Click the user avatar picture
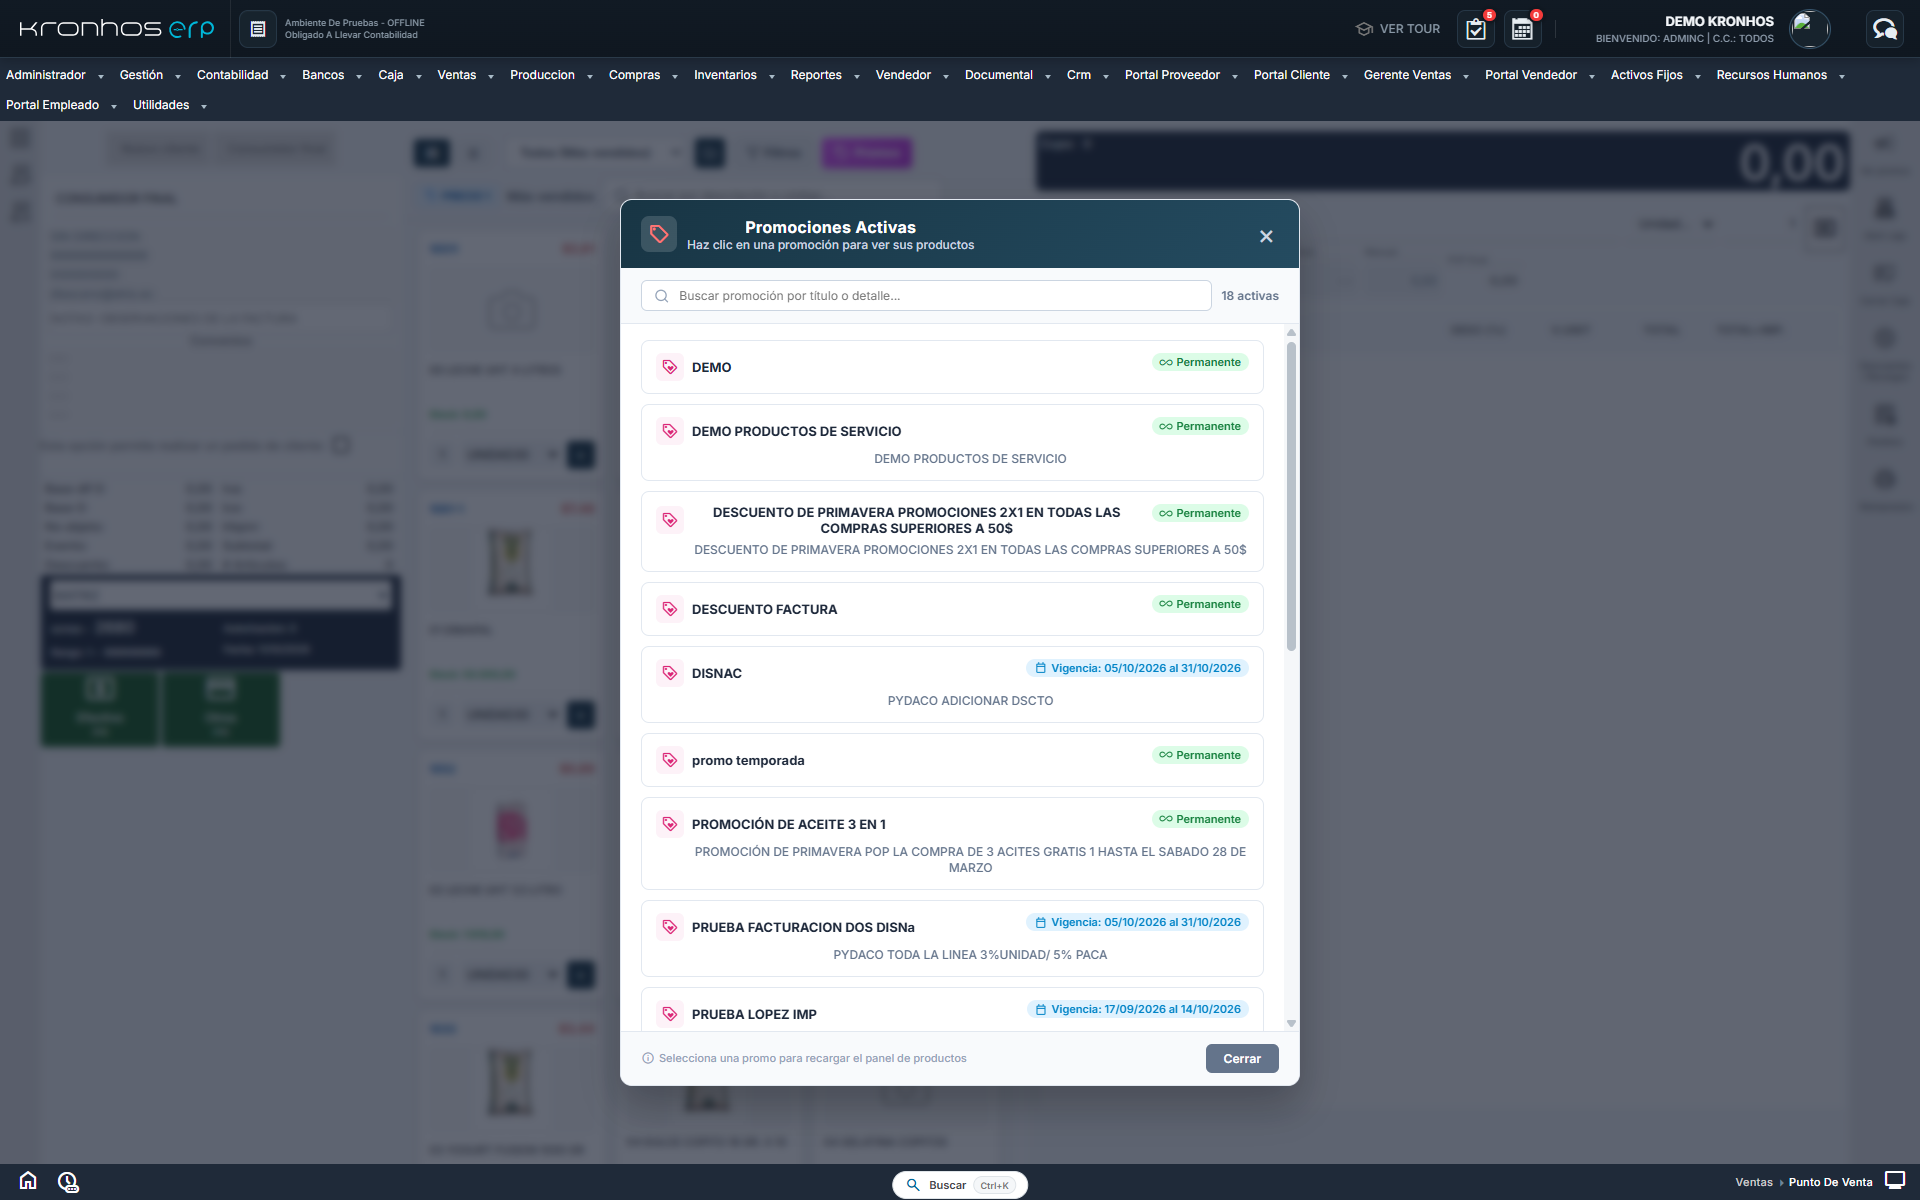1920x1200 pixels. point(1809,29)
